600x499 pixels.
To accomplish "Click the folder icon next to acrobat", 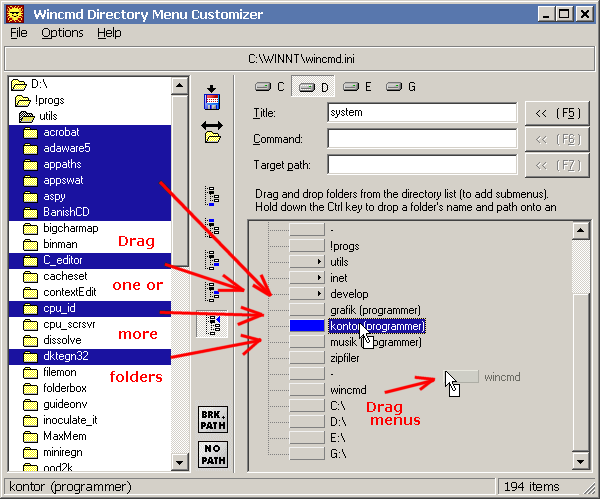I will click(x=30, y=133).
